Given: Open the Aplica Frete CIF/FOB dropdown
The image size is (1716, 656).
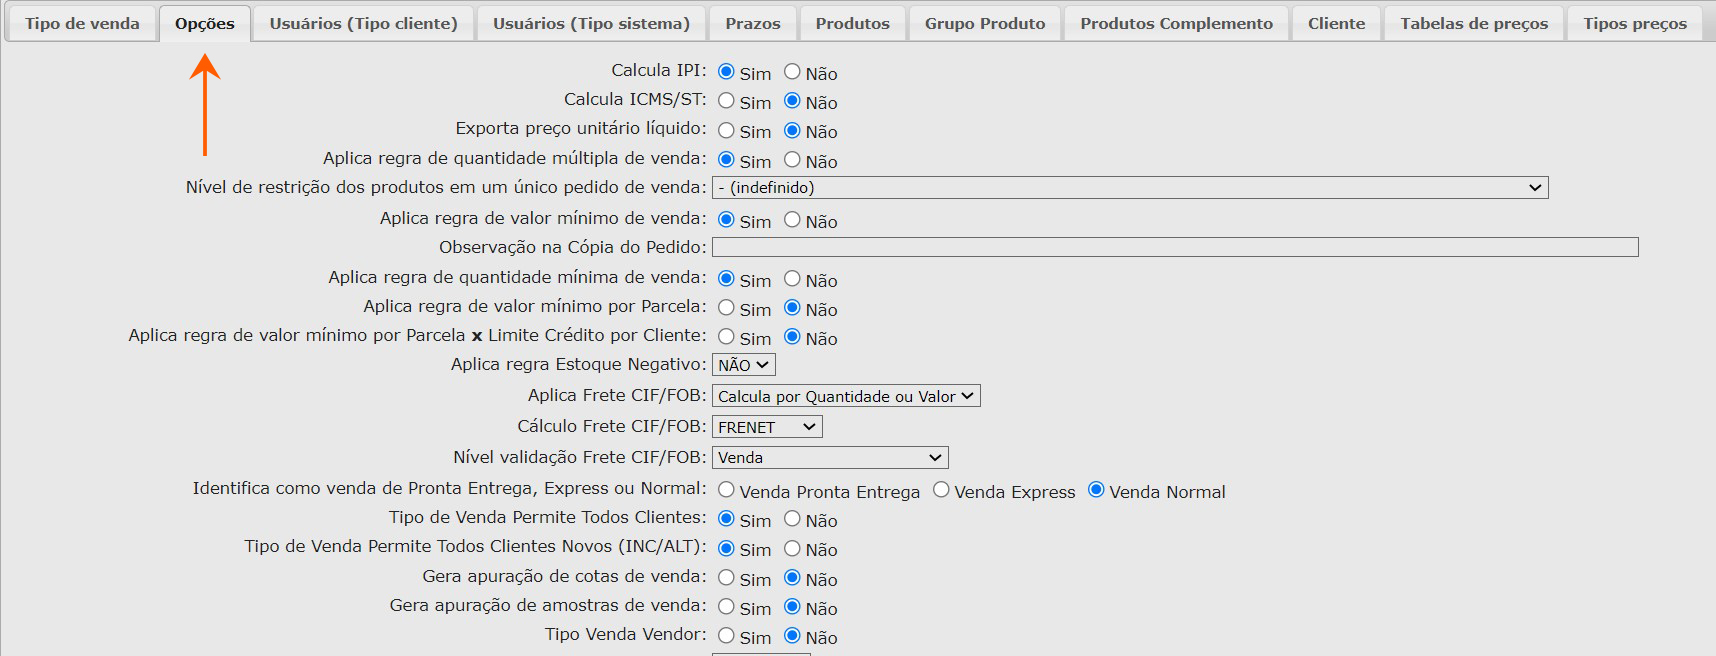Looking at the screenshot, I should point(845,396).
